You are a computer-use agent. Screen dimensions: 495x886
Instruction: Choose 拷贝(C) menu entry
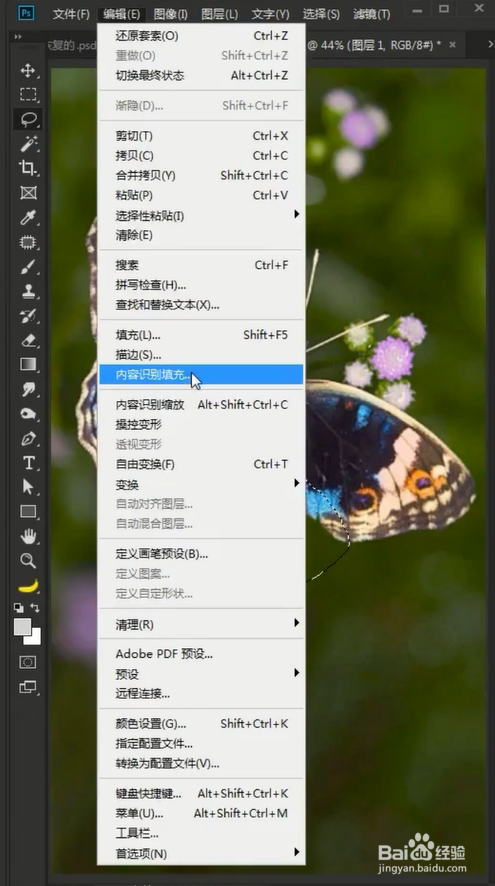tap(201, 155)
